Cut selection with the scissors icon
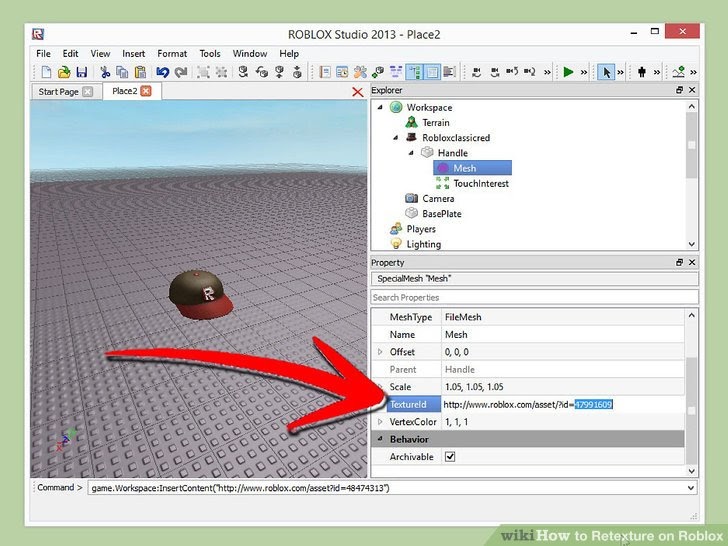Viewport: 728px width, 546px height. (105, 72)
